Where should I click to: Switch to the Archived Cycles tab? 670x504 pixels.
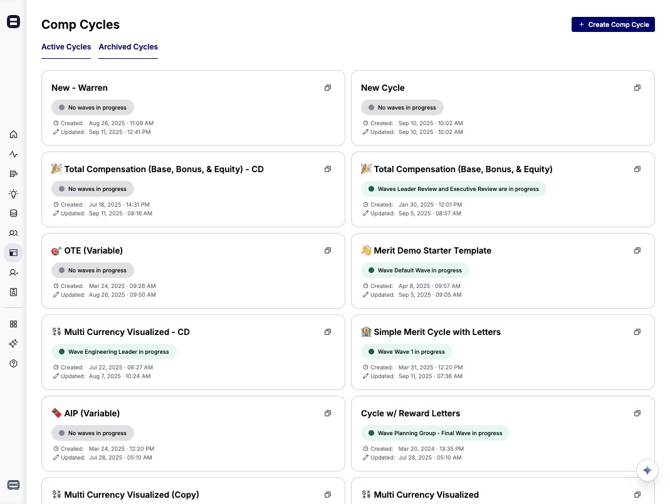pos(128,47)
